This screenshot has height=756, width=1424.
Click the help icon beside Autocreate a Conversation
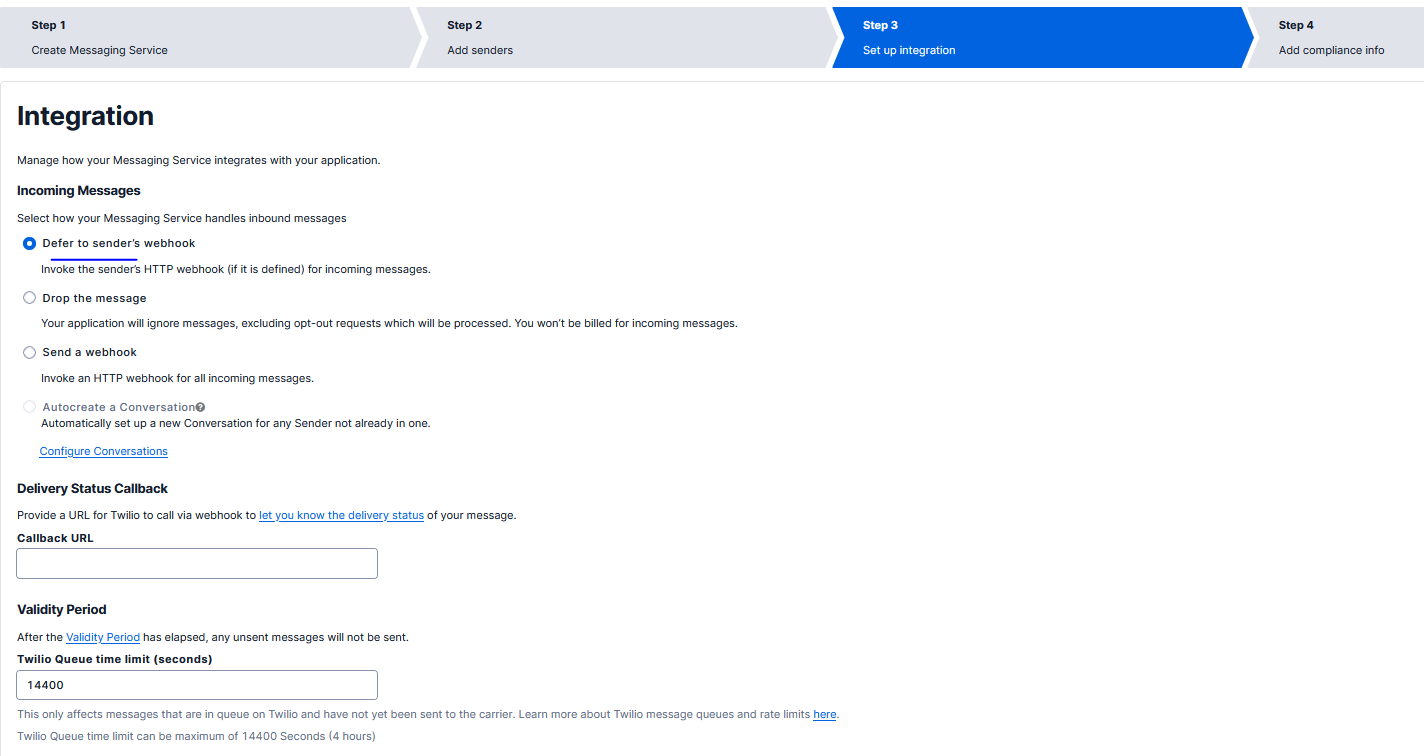coord(201,407)
